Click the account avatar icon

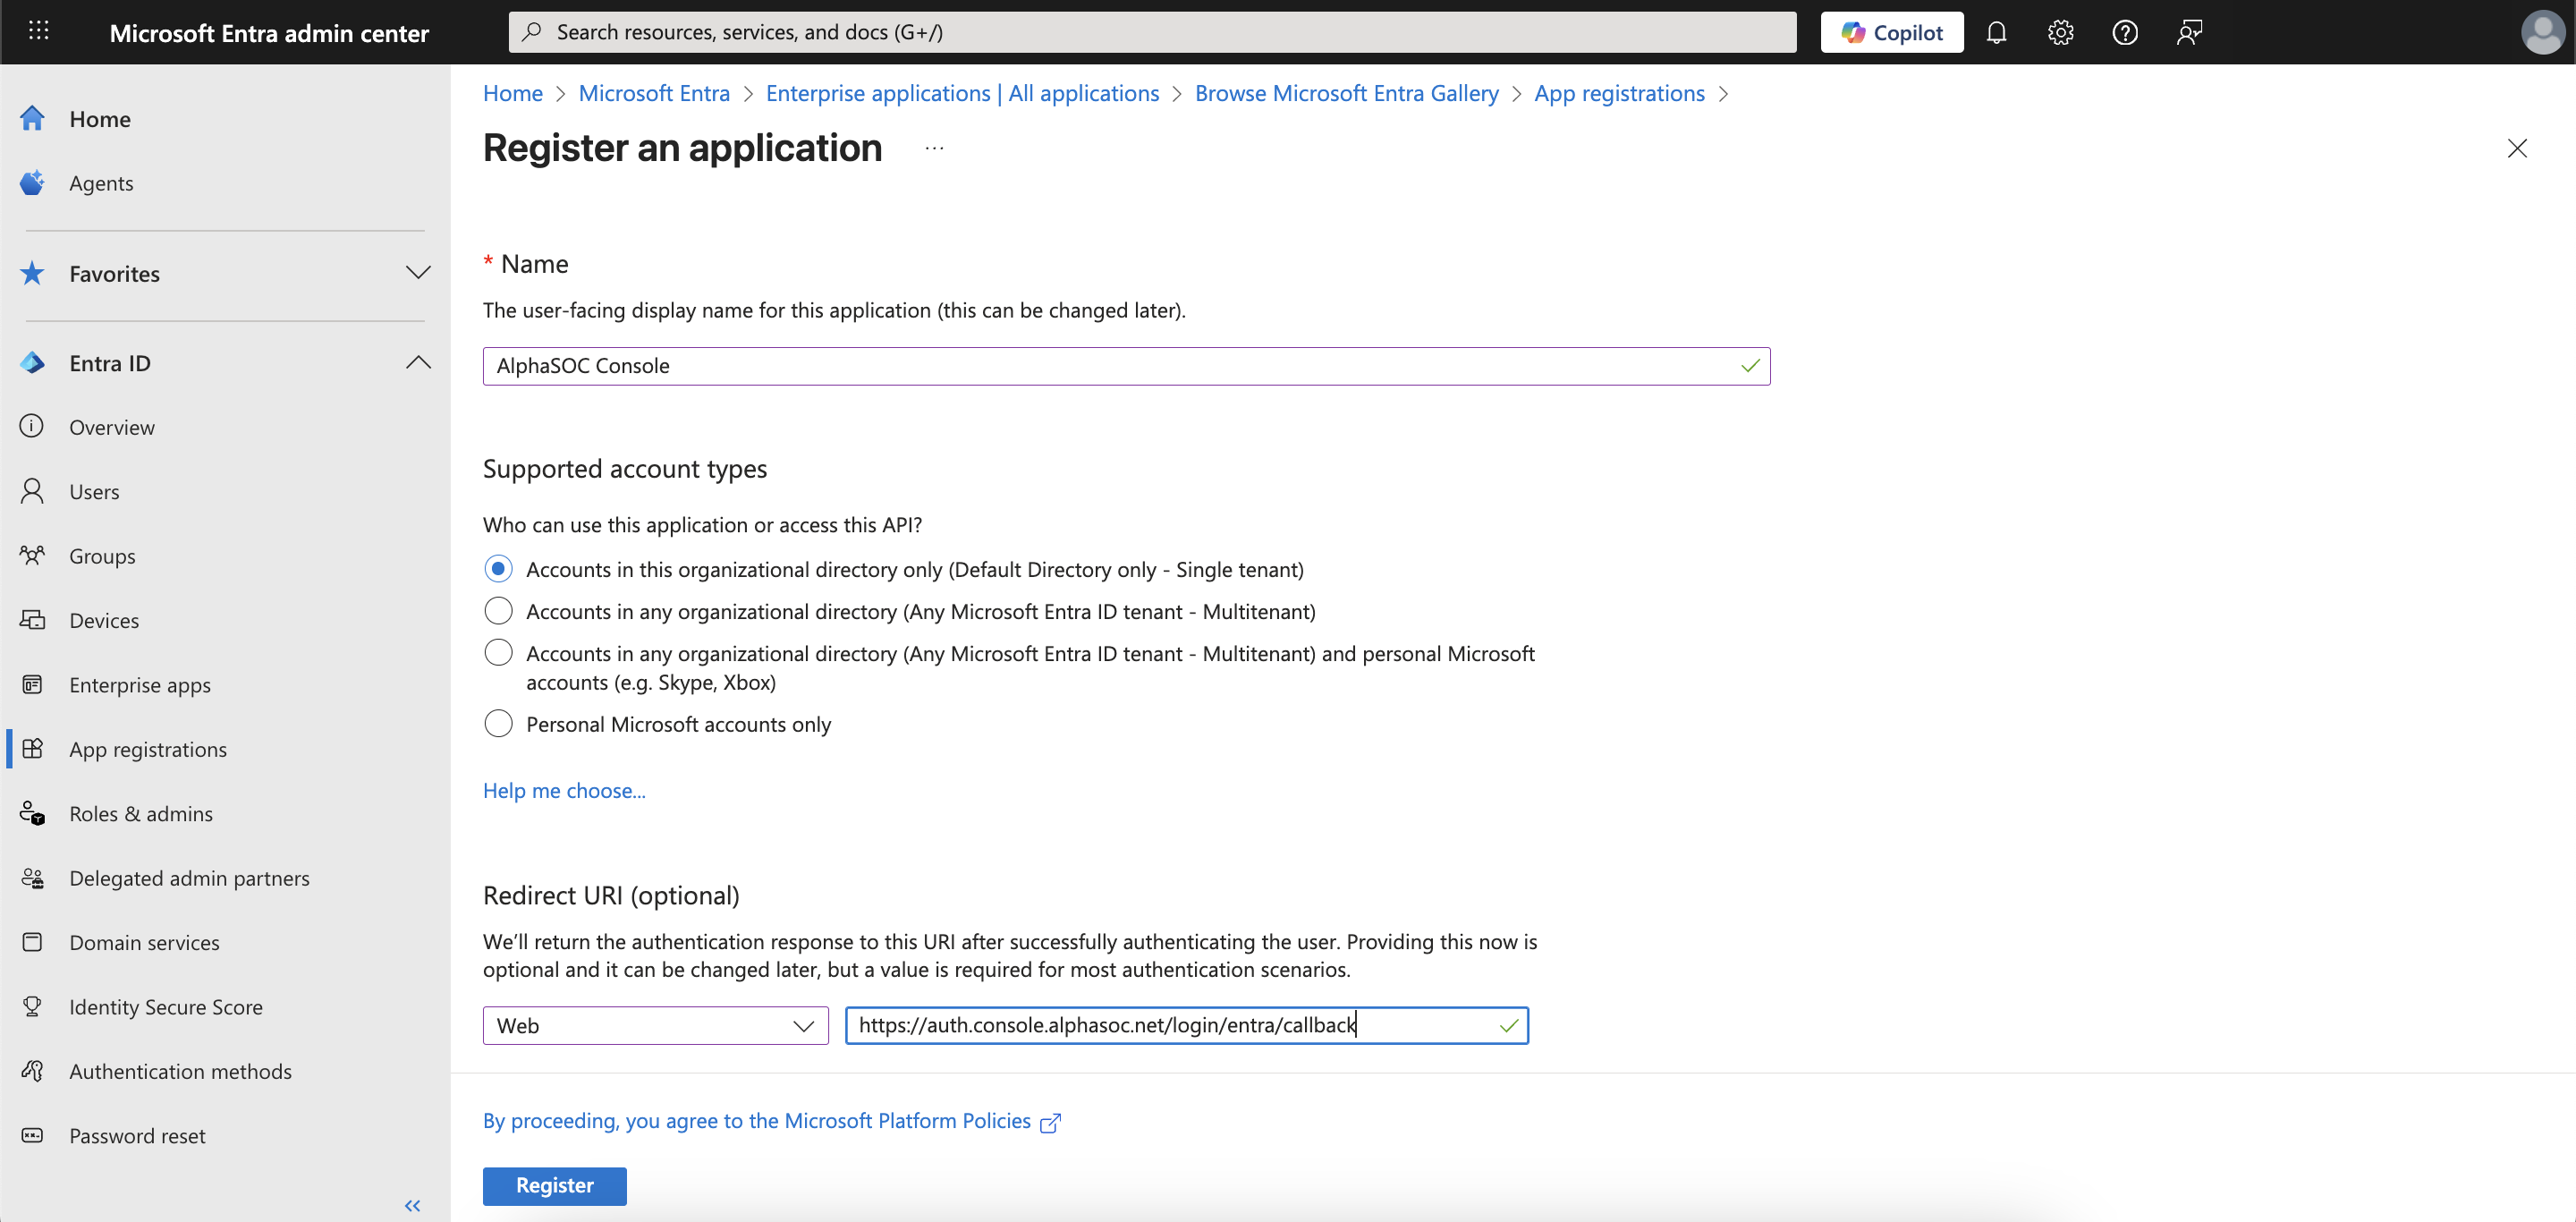(2541, 32)
